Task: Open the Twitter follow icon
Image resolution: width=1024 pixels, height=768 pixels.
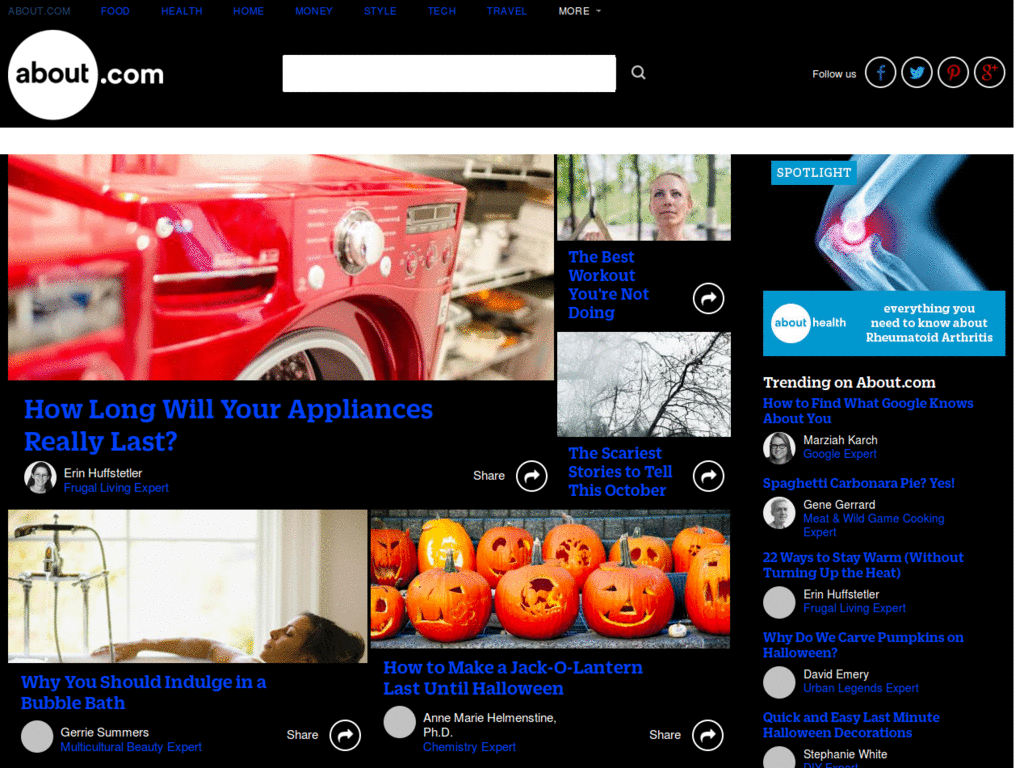Action: (917, 72)
